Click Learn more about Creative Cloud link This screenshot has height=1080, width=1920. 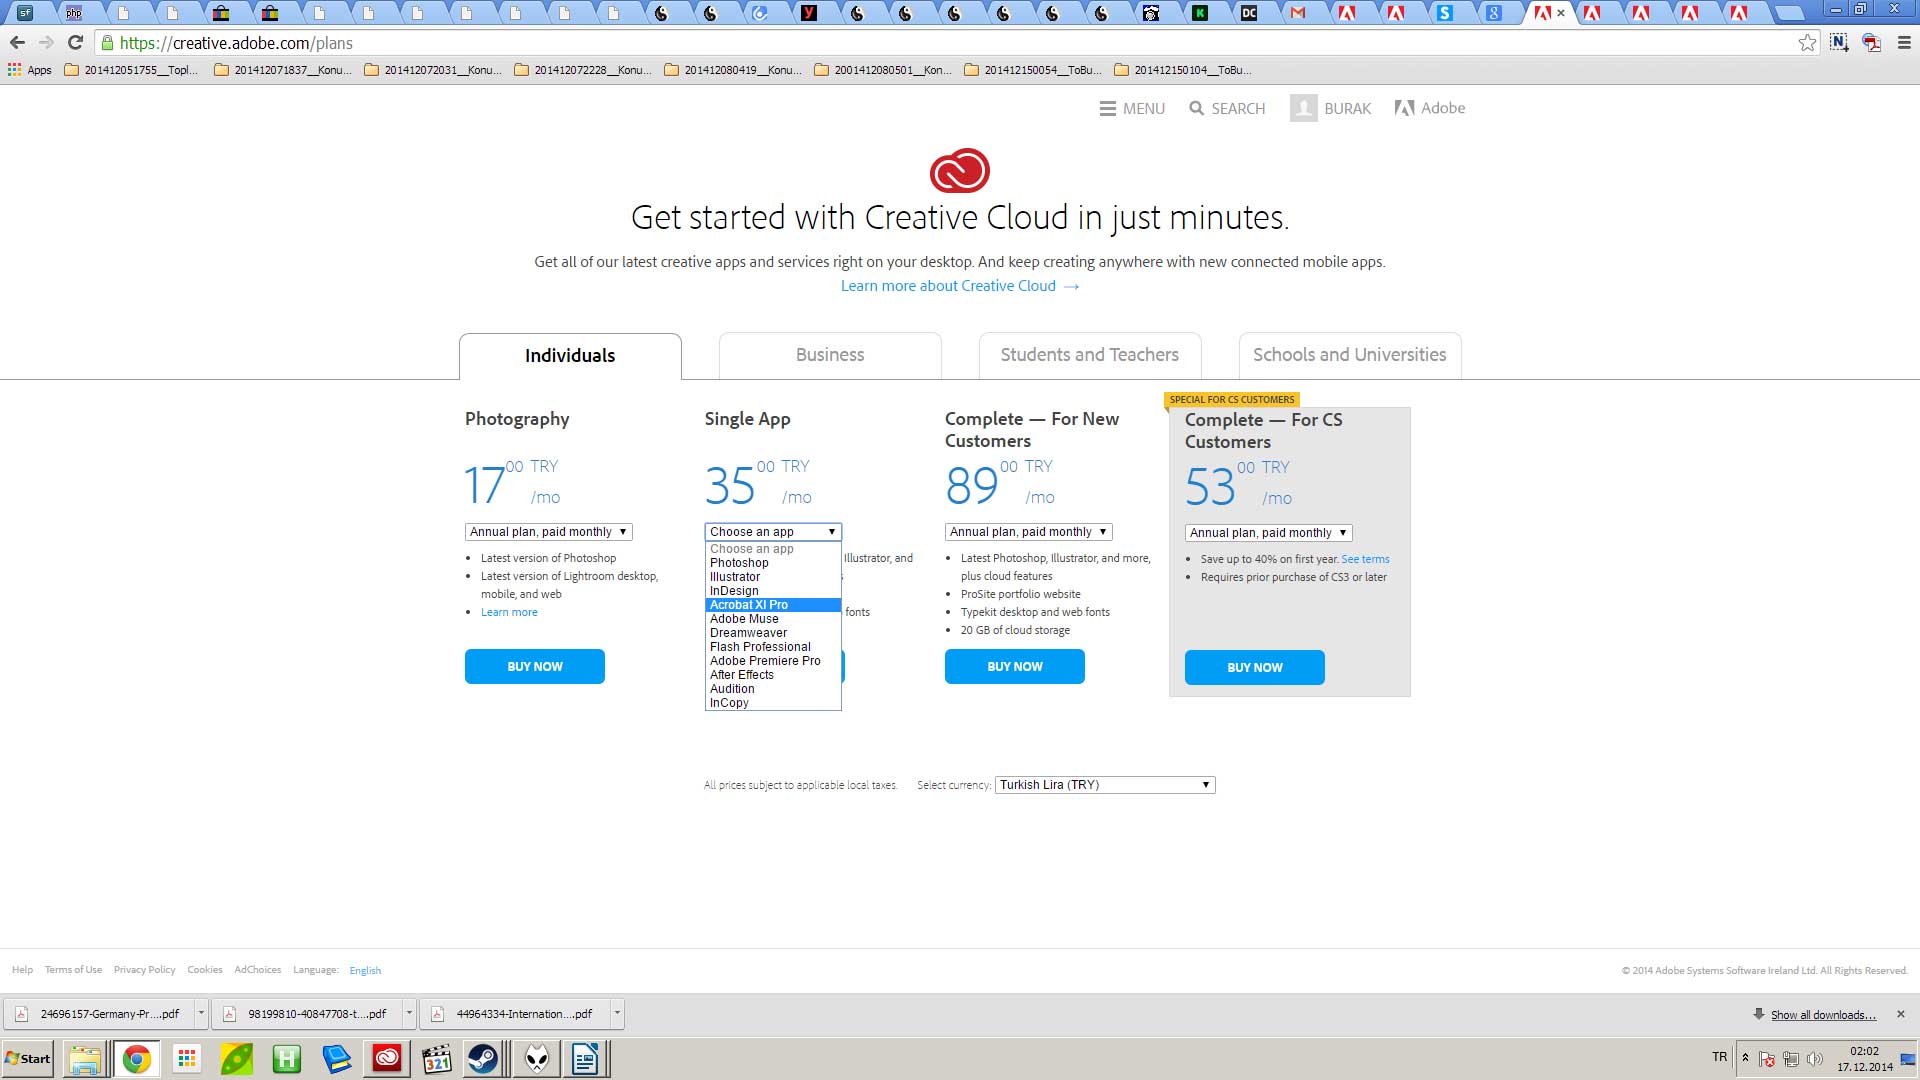point(959,285)
